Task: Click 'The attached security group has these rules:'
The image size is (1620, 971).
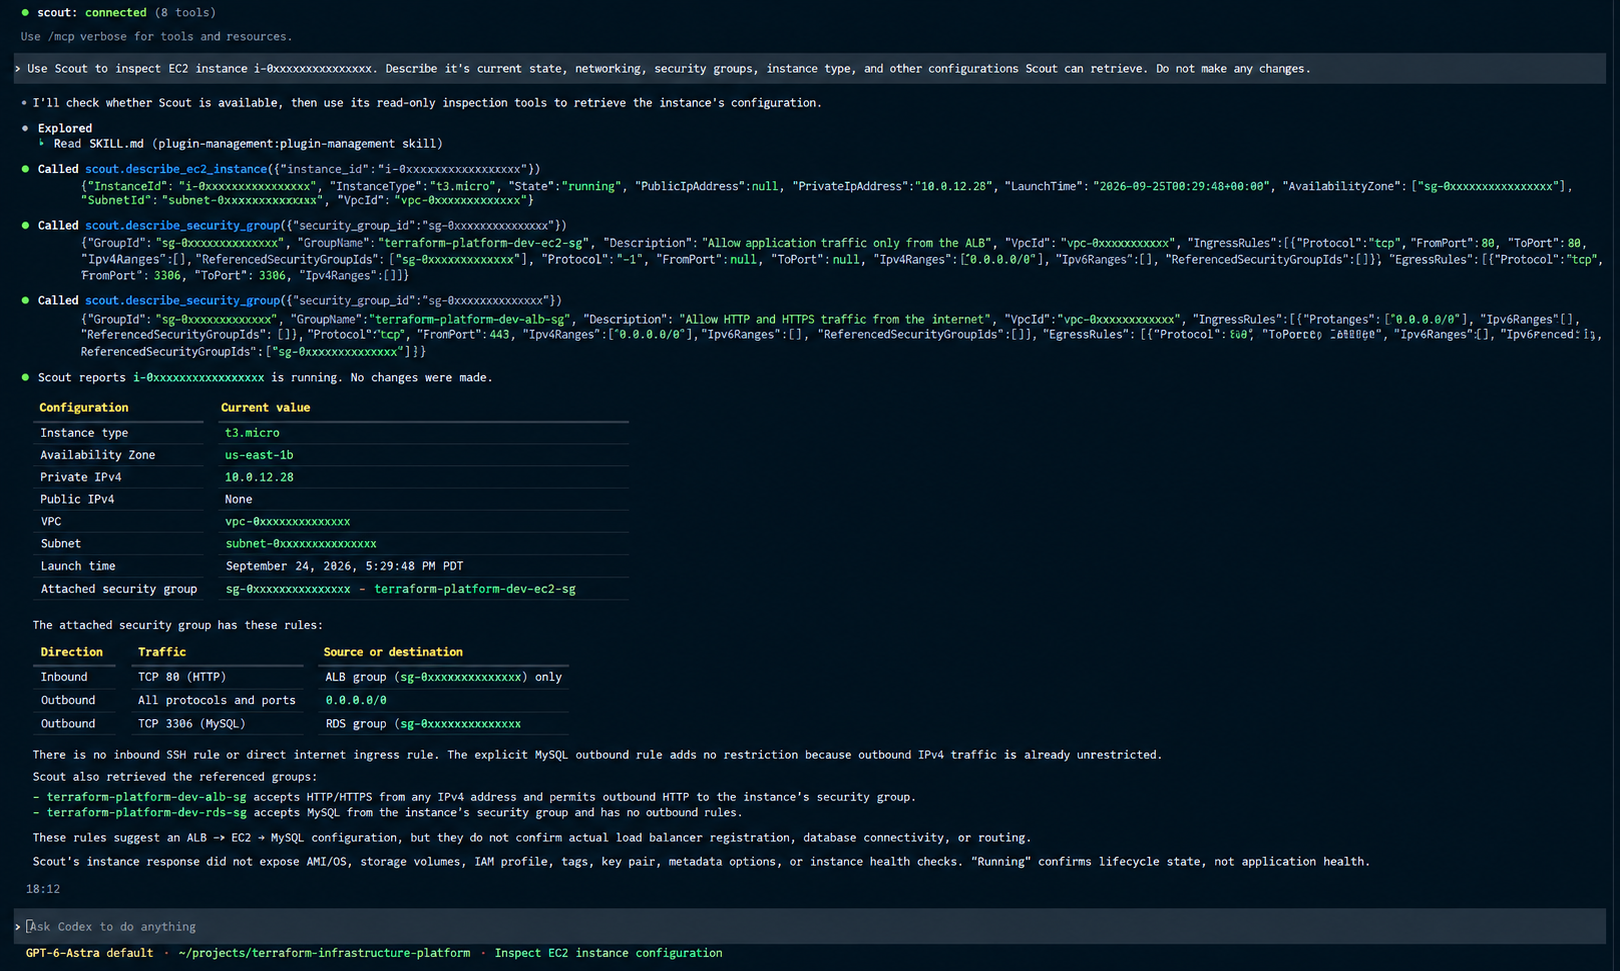Action: pos(178,625)
